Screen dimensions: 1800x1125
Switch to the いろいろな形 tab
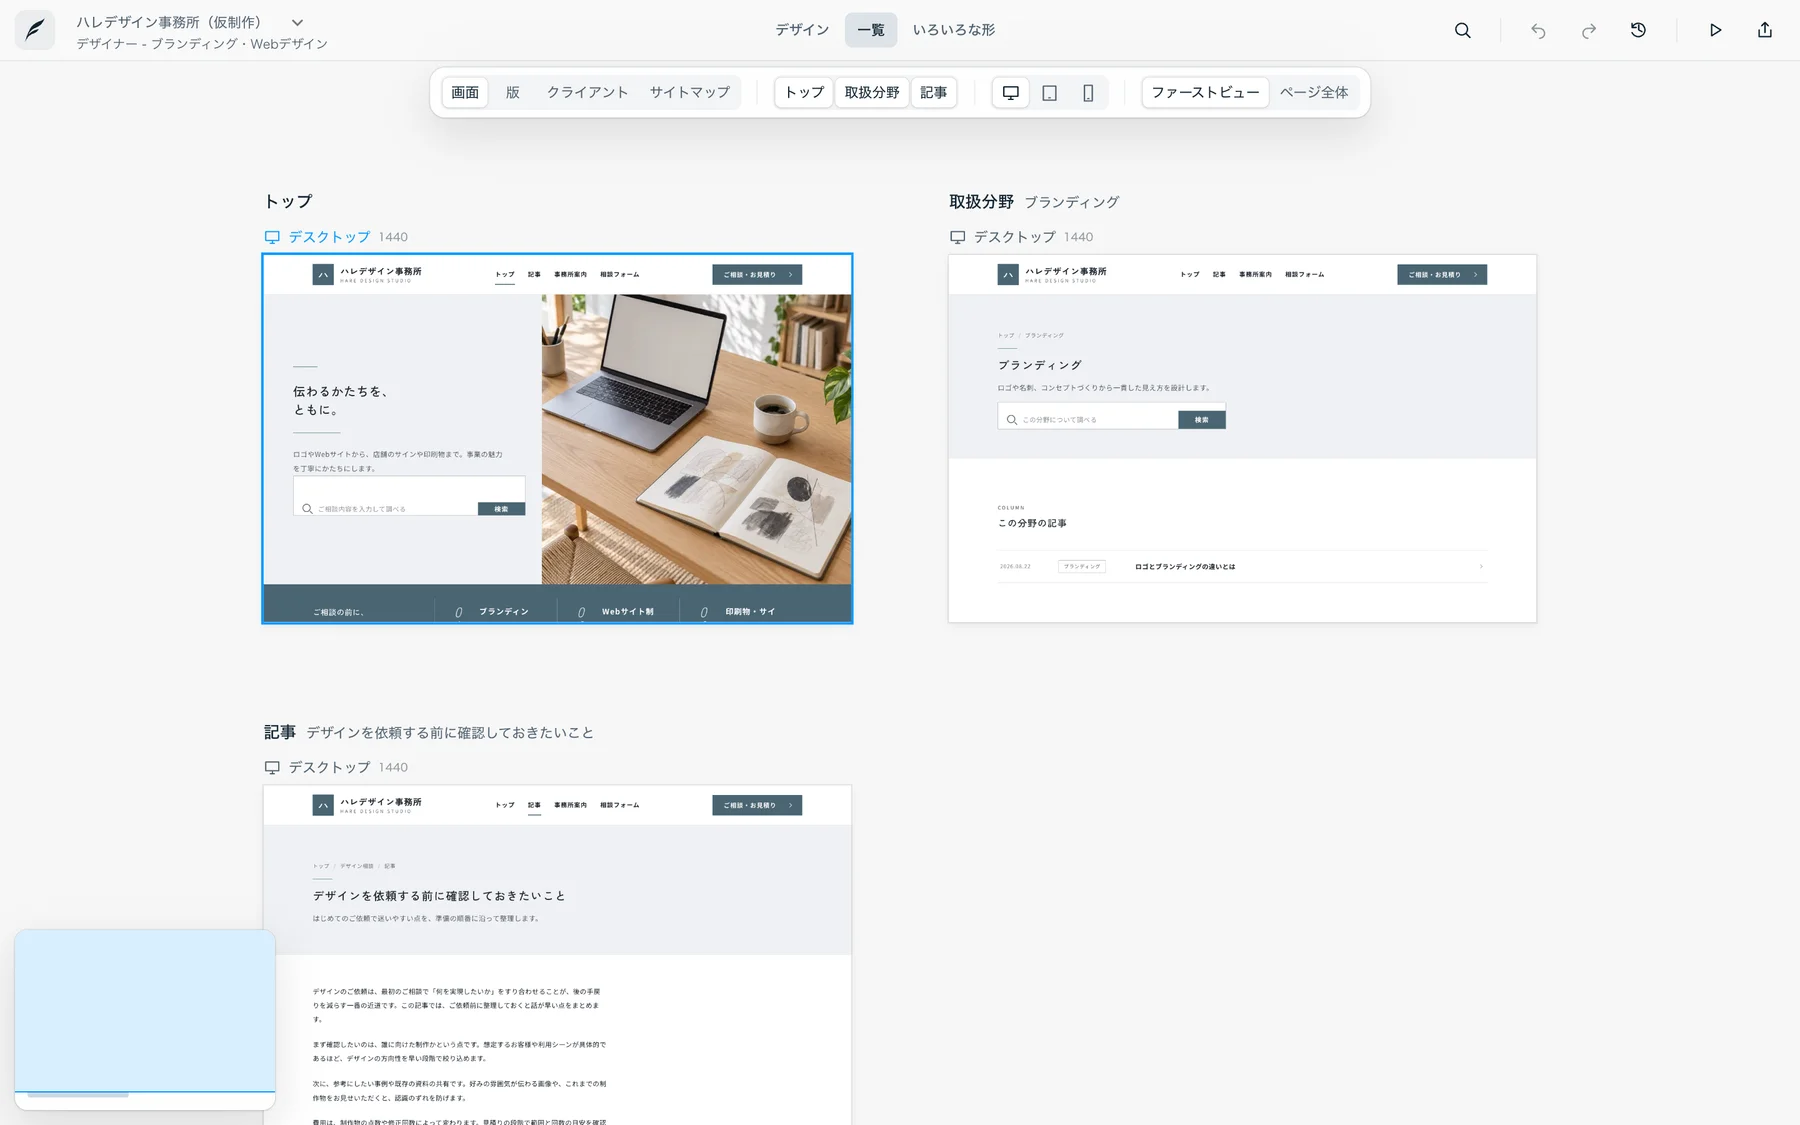(x=954, y=30)
